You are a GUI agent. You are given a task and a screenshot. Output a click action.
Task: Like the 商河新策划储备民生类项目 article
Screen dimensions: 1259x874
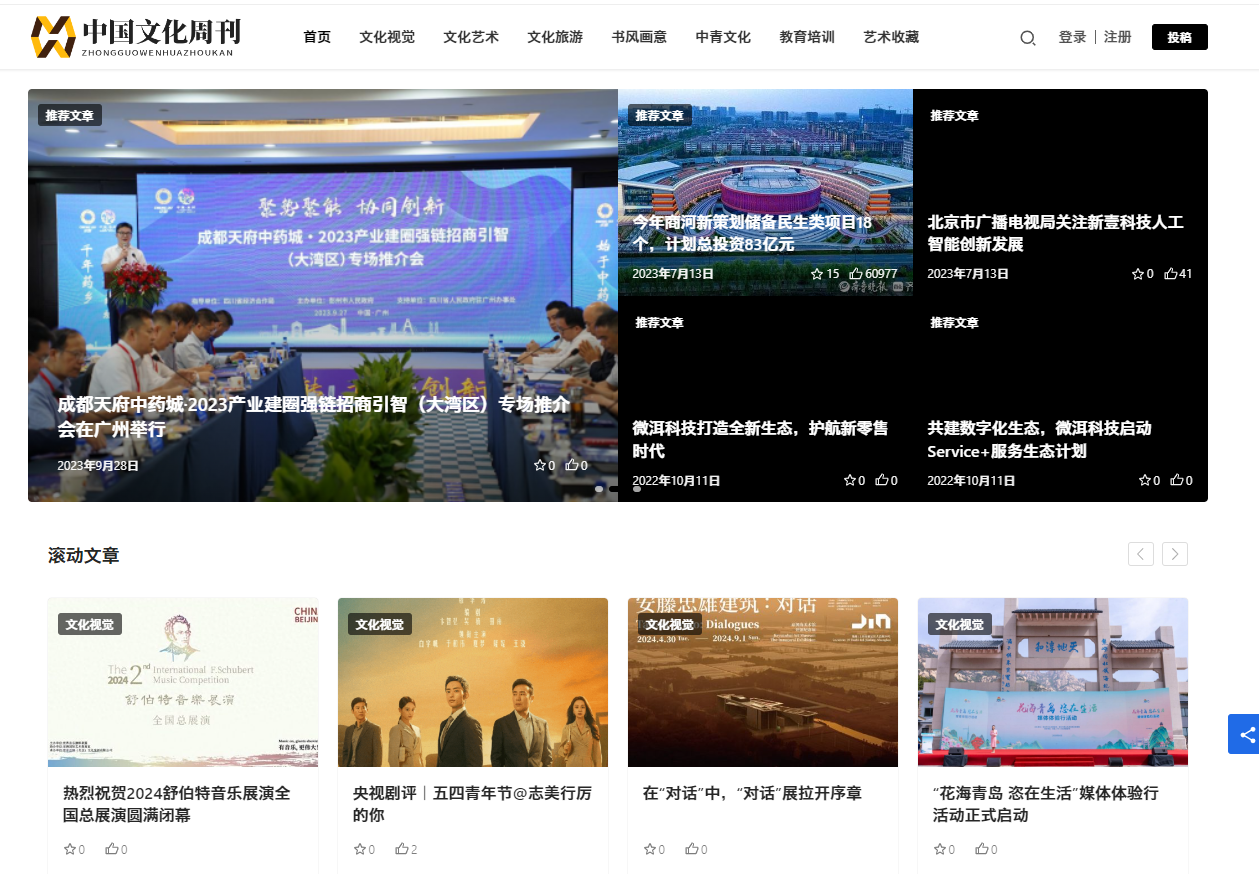coord(856,273)
